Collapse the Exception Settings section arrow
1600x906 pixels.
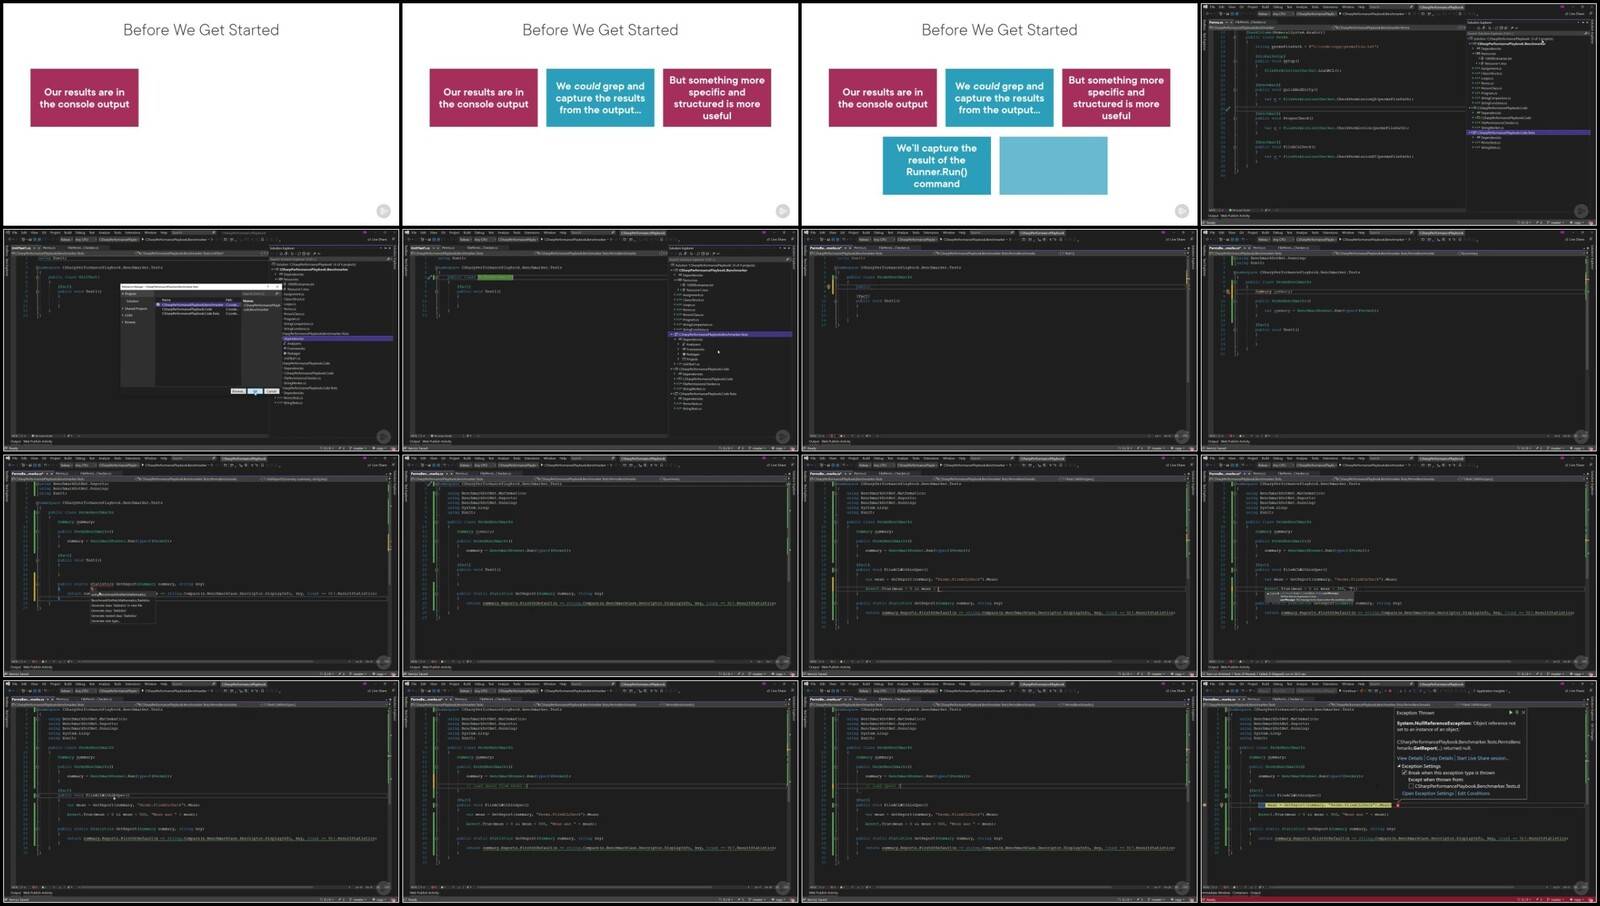(x=1399, y=766)
